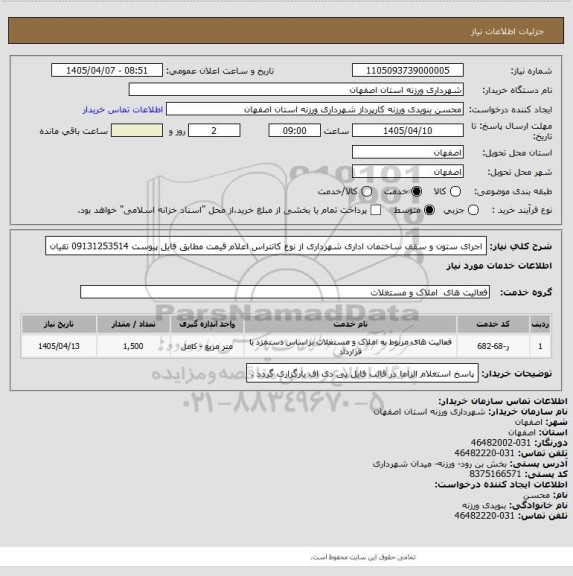Click the نام خدمت column header
Image resolution: width=573 pixels, height=576 pixels.
(350, 324)
